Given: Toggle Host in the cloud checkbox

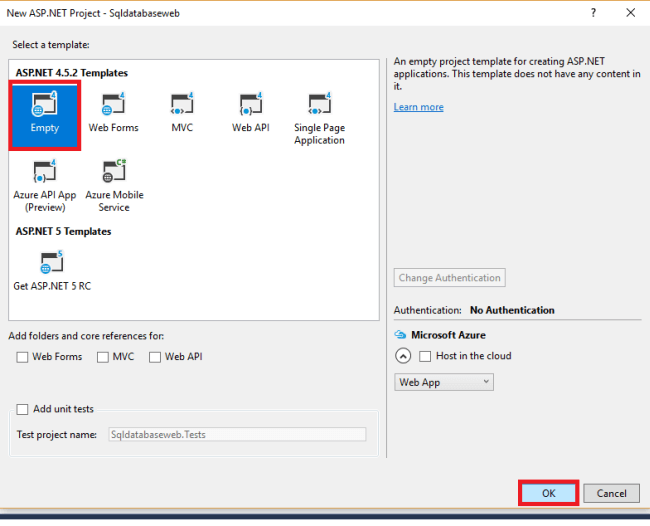Looking at the screenshot, I should (x=425, y=356).
